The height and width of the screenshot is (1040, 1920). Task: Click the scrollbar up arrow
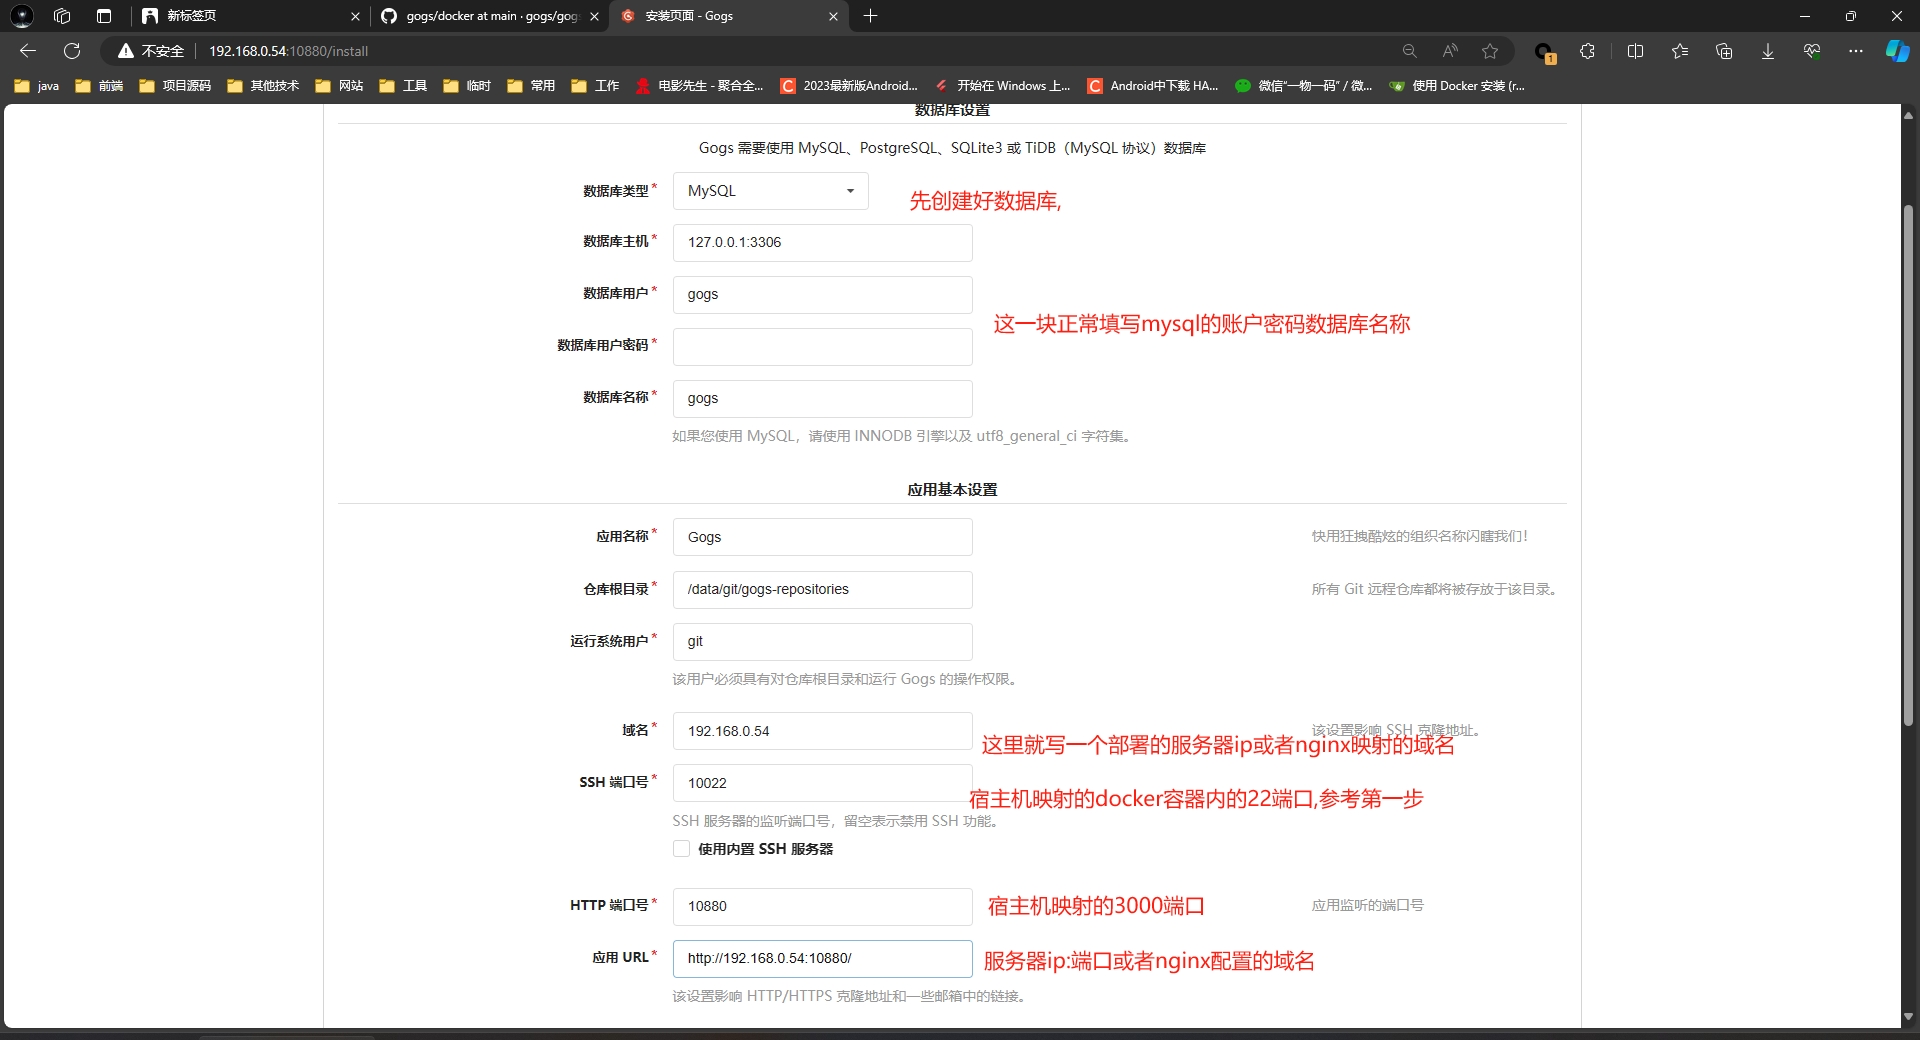click(1908, 115)
